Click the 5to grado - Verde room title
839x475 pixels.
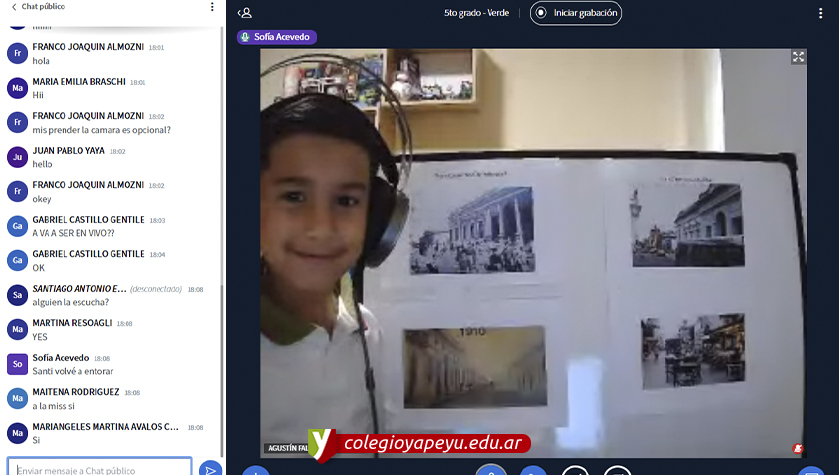[477, 13]
